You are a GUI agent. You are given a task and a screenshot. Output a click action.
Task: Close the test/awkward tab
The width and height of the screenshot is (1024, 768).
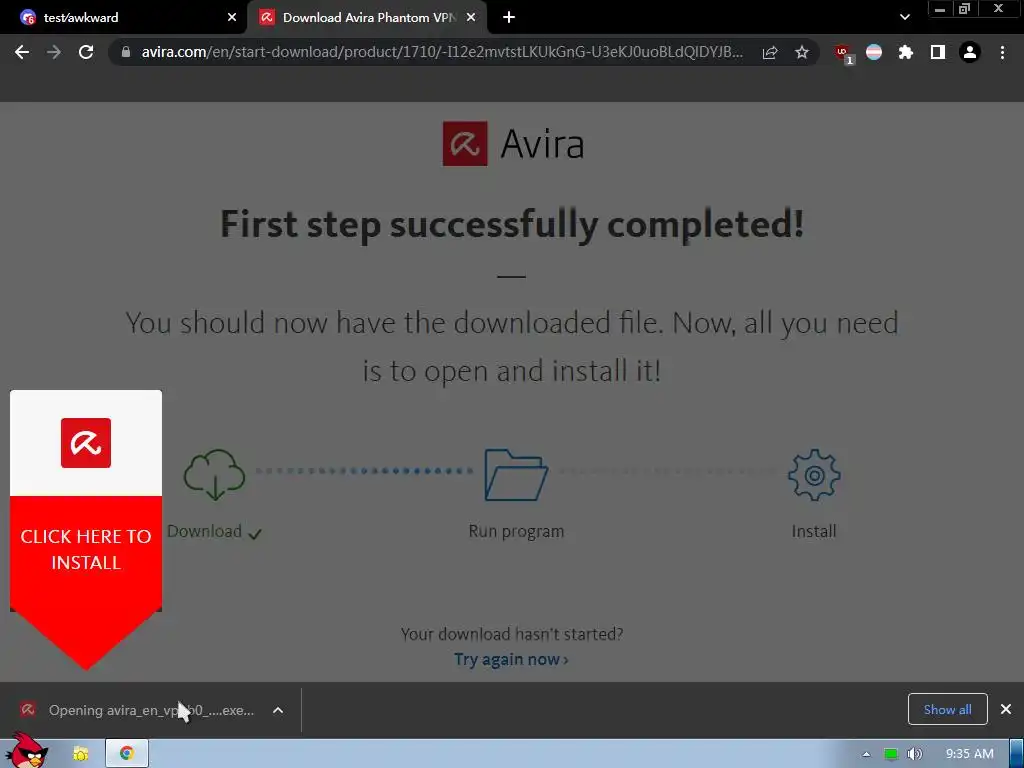[x=232, y=18]
